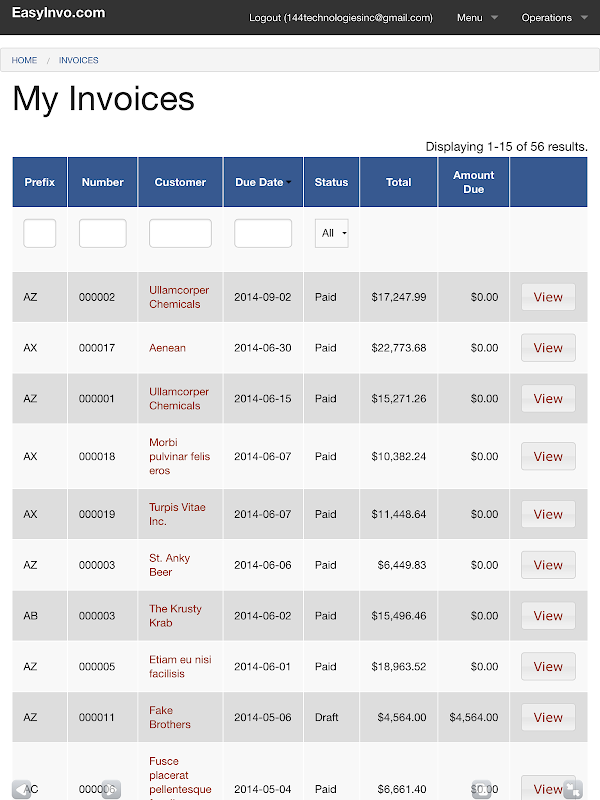
Task: Open INVOICES breadcrumb link
Action: coord(78,60)
